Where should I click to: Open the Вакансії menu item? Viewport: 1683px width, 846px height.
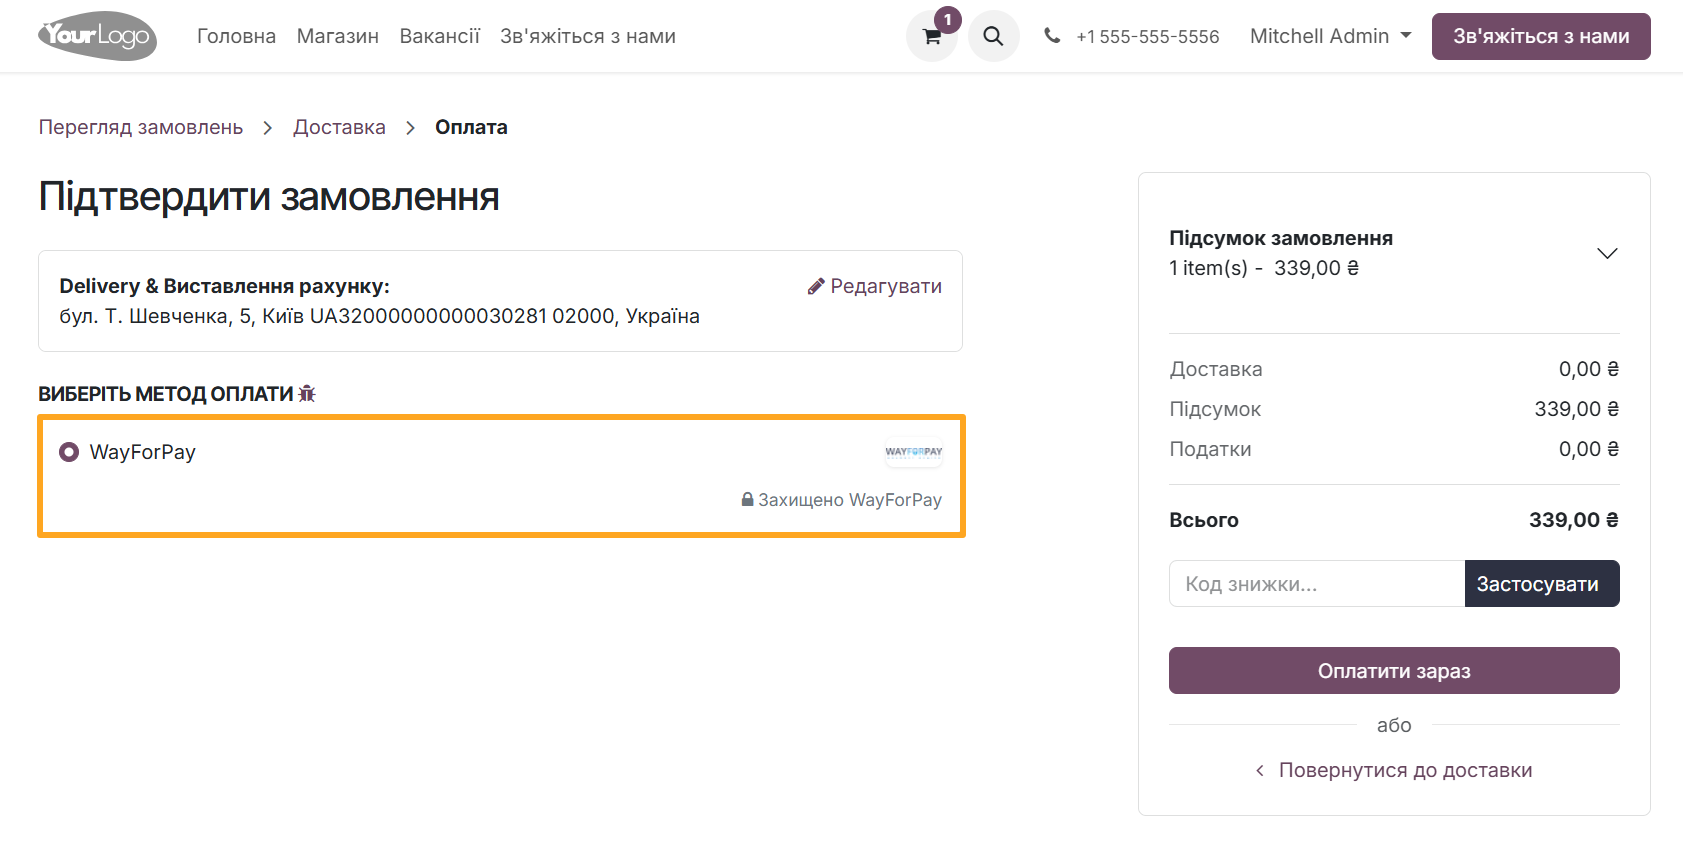439,36
